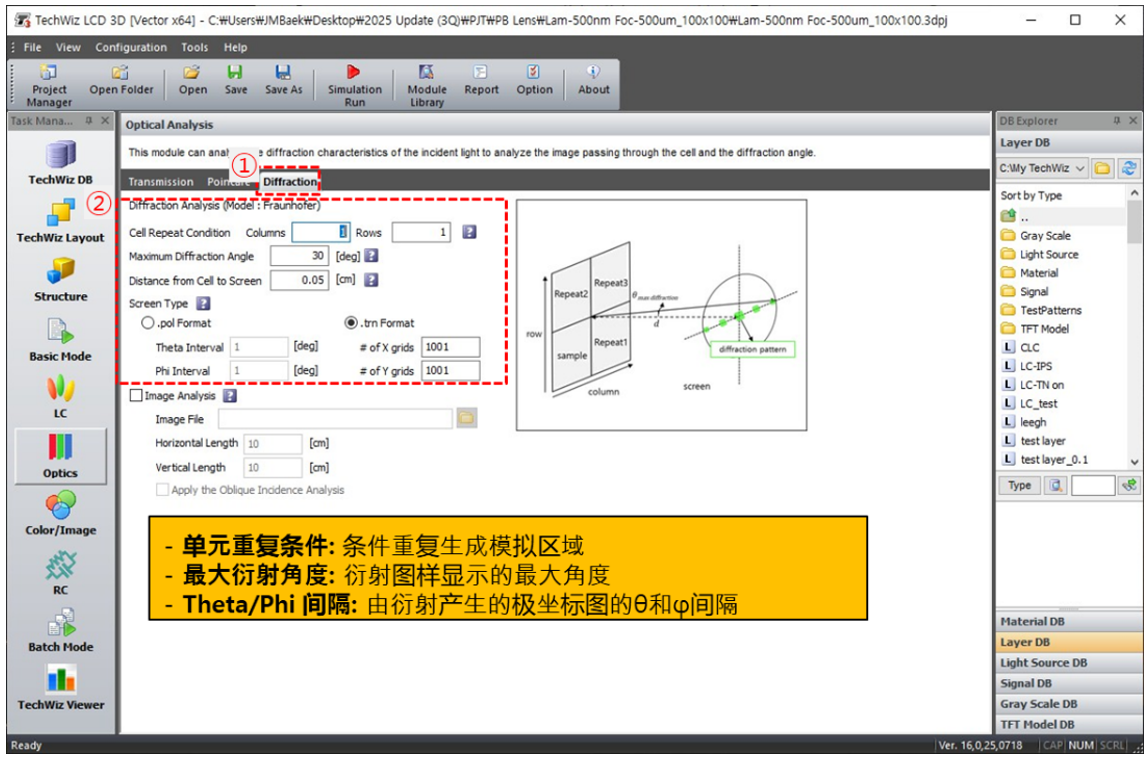Click the Type button in DB Explorer
The height and width of the screenshot is (759, 1148).
[1019, 486]
